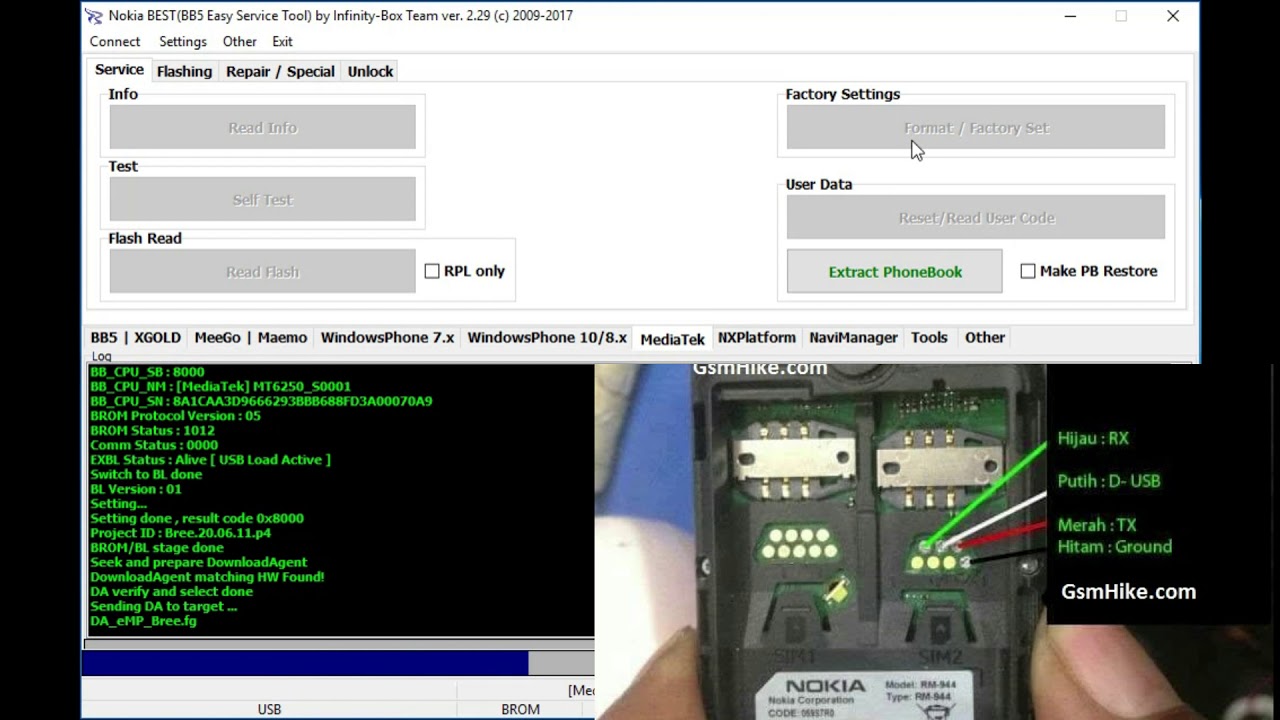This screenshot has height=720, width=1280.
Task: Open the Repair / Special tab
Action: coord(280,71)
